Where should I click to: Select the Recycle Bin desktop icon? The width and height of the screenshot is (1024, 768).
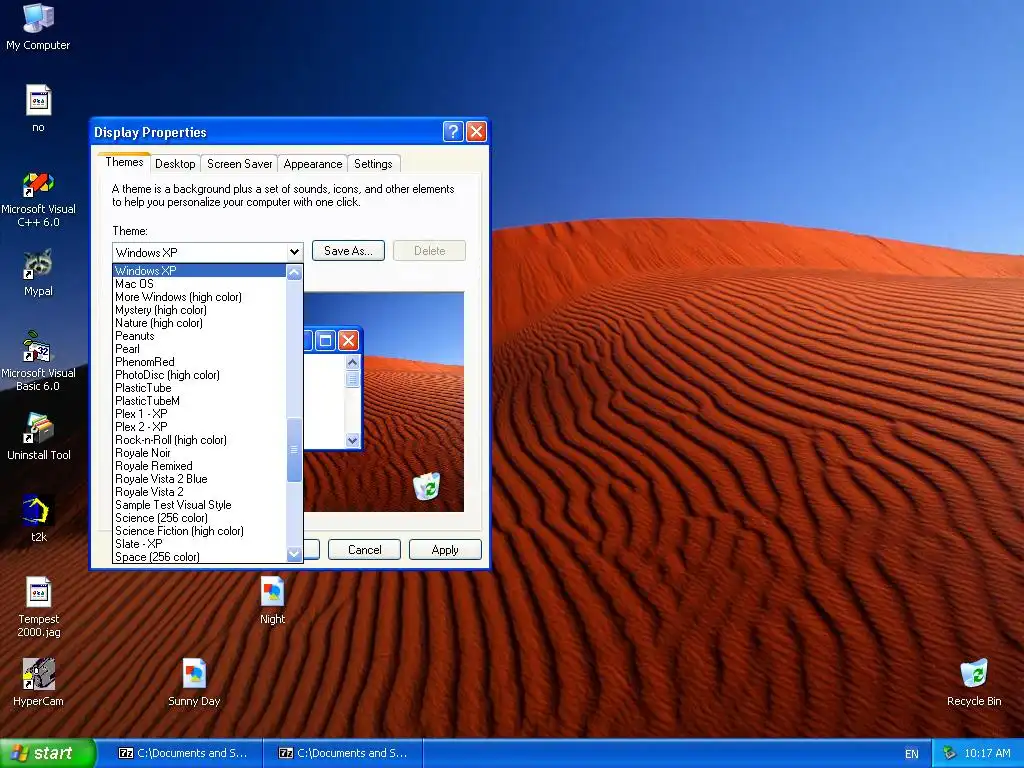click(x=974, y=682)
